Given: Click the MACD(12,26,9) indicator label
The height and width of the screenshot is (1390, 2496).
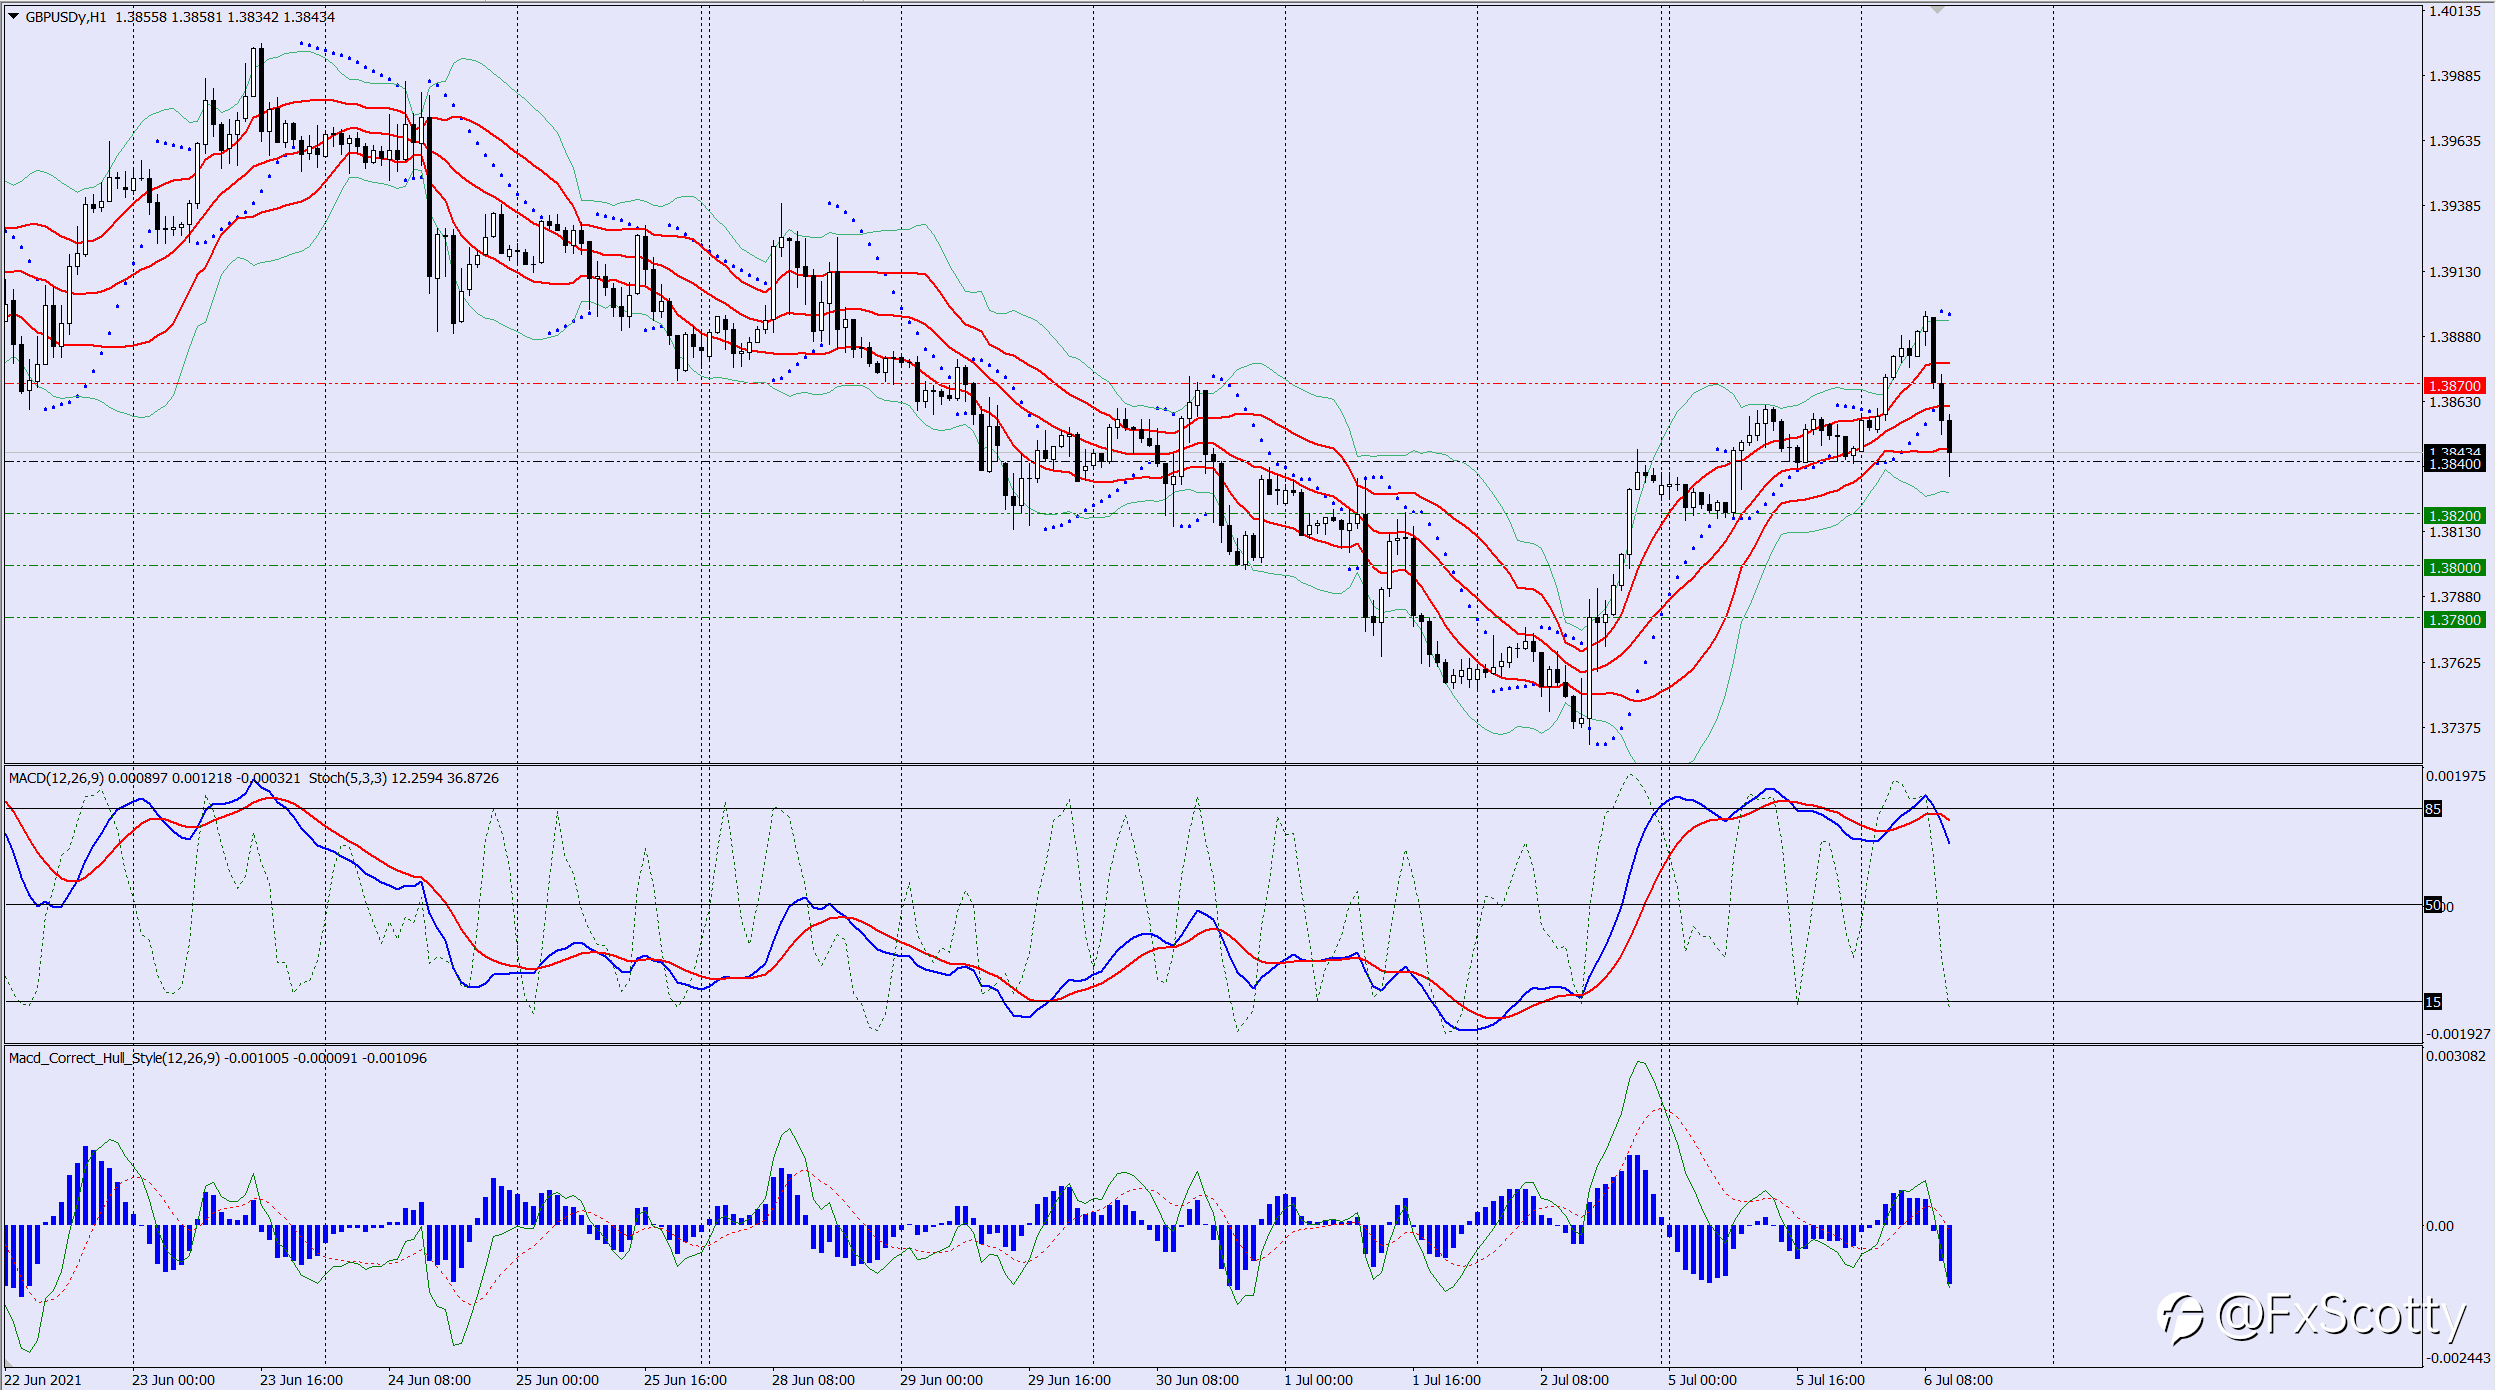Looking at the screenshot, I should [56, 778].
